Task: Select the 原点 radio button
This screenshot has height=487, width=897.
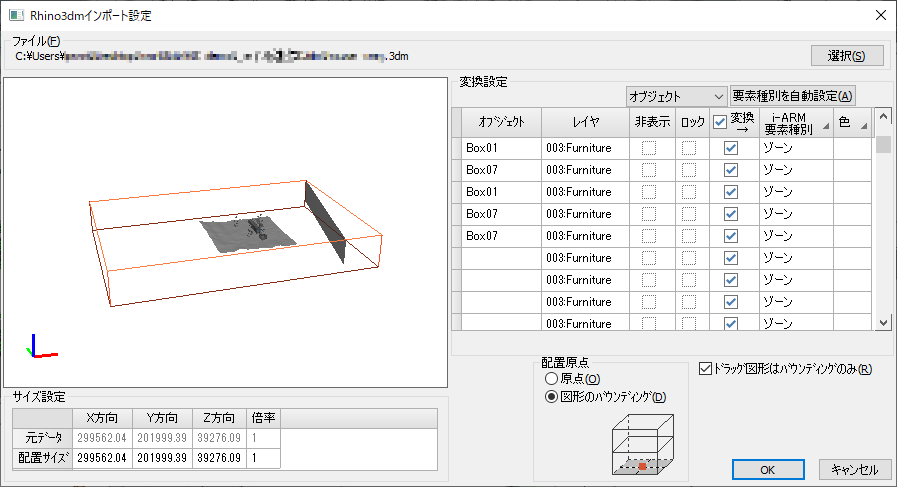Action: point(550,379)
